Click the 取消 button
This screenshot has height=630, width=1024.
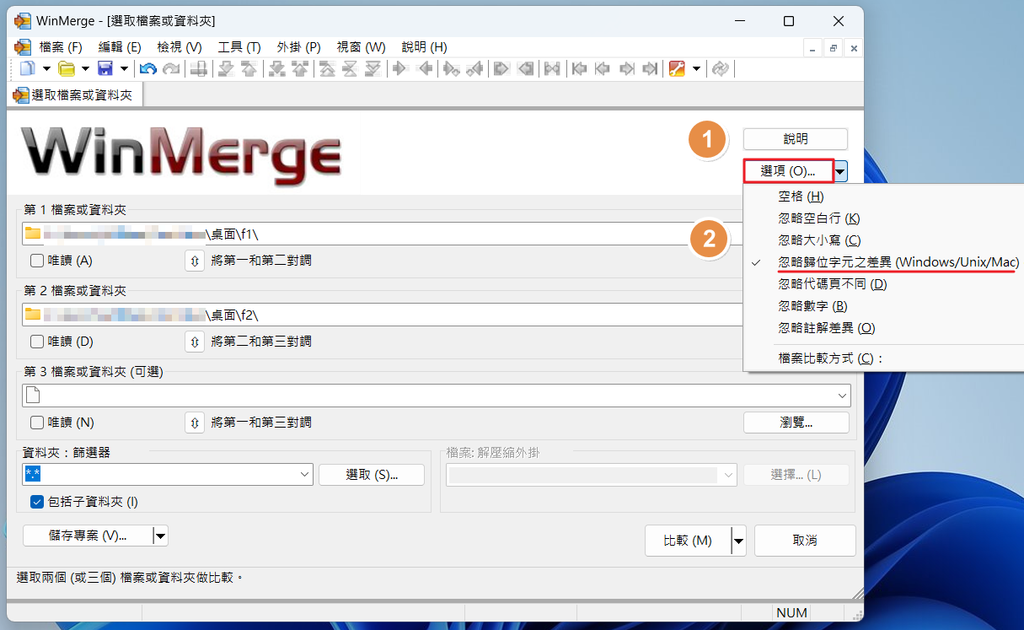click(805, 541)
